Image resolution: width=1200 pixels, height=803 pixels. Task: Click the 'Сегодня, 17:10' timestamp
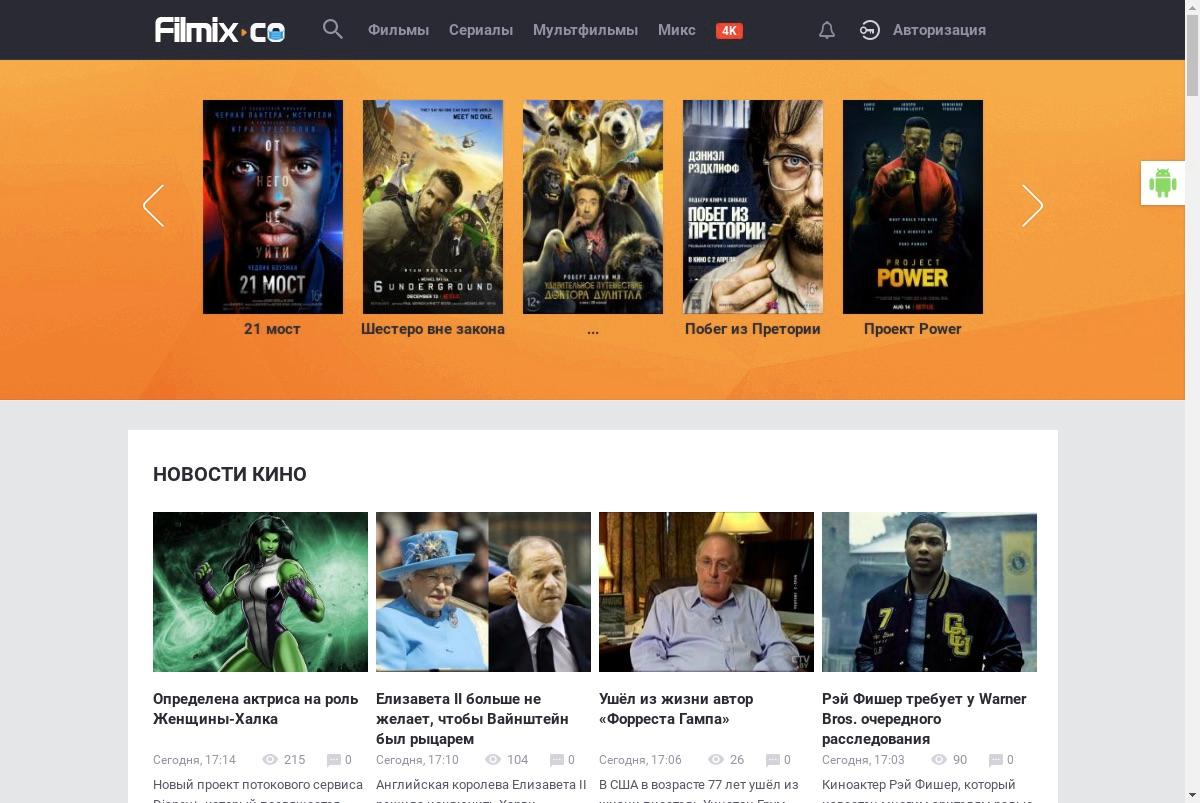pos(417,760)
